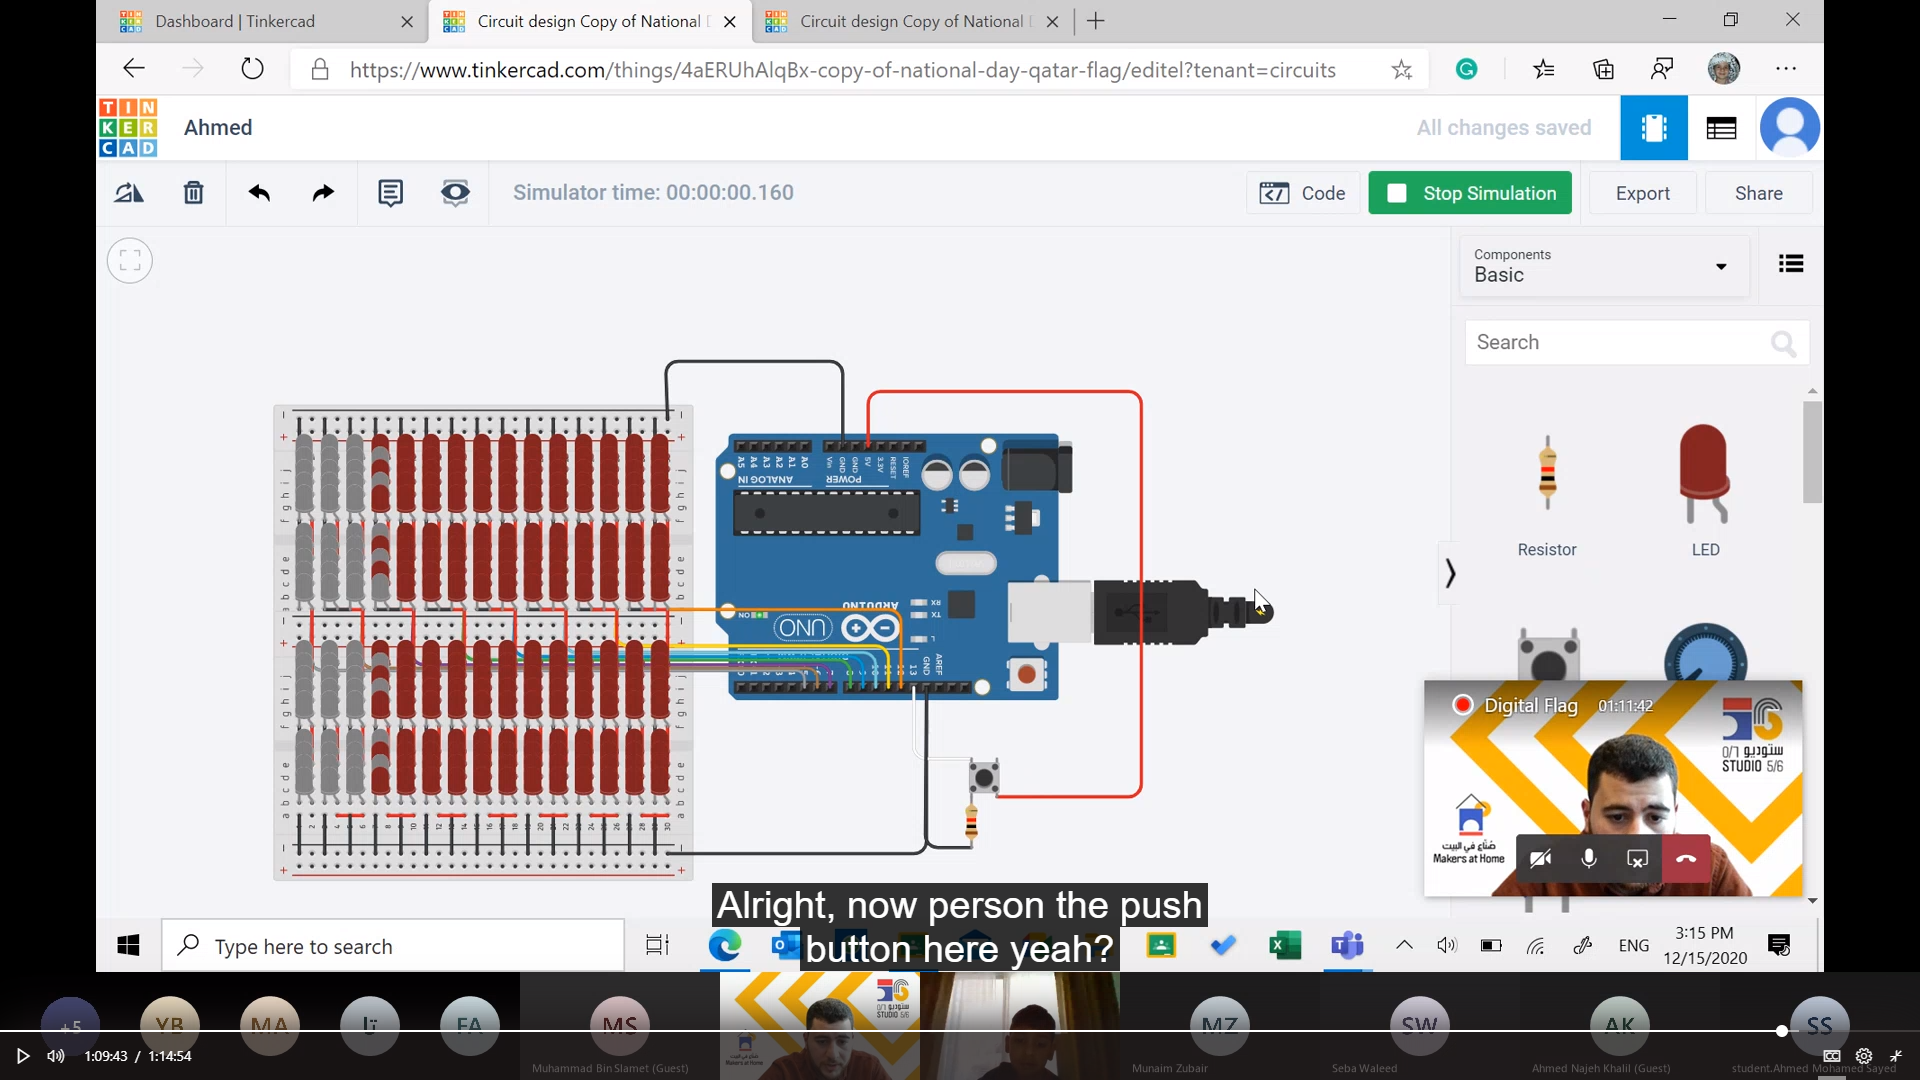Screen dimensions: 1920x1080
Task: Switch to circuit view
Action: 1654,128
